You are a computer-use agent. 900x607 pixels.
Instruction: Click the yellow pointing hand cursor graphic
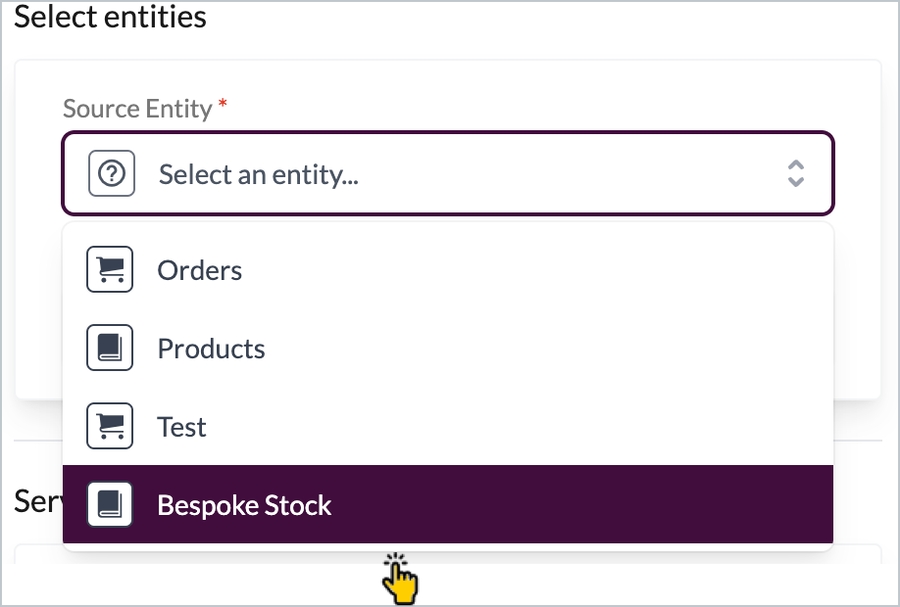click(402, 580)
